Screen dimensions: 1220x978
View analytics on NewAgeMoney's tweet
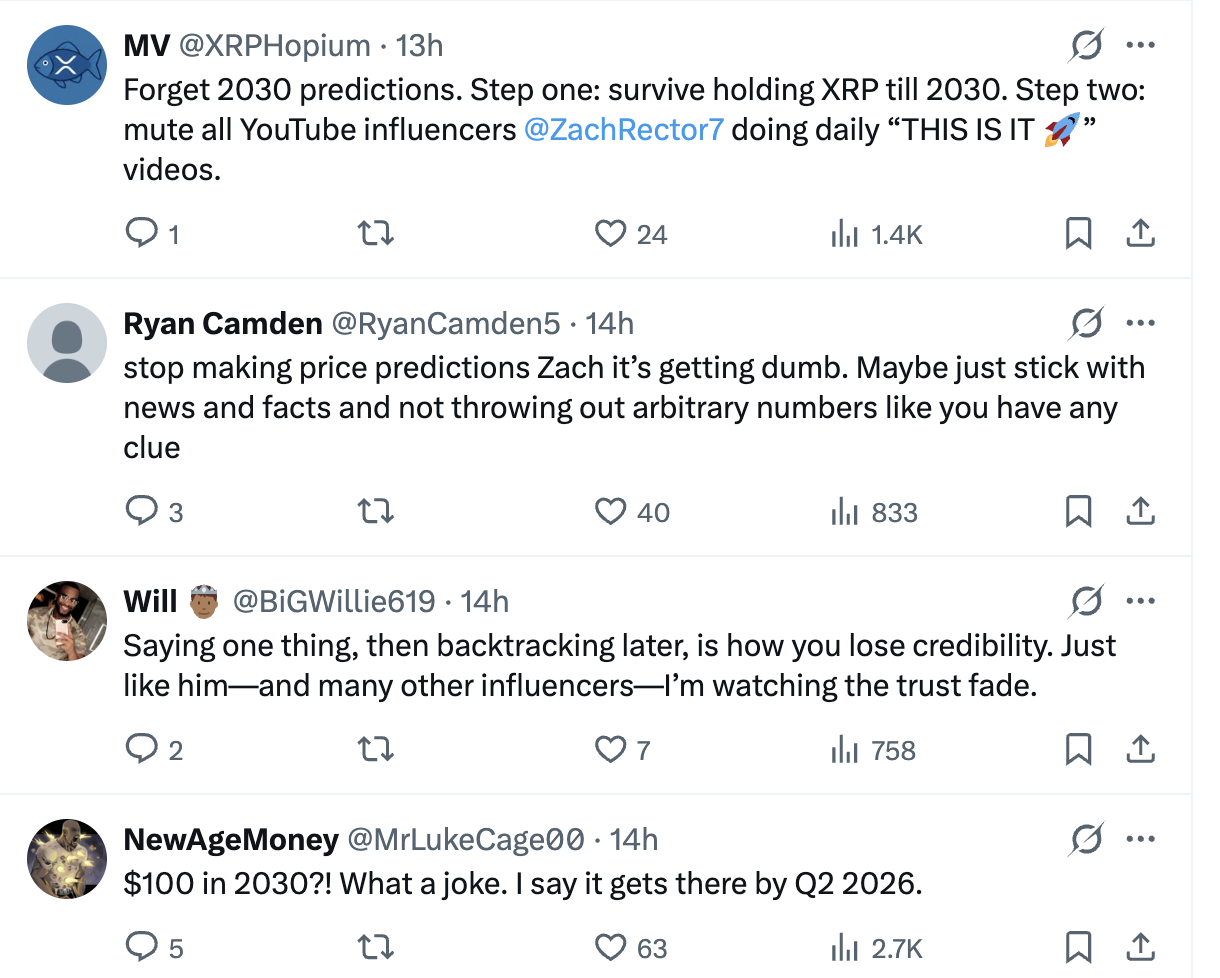click(845, 946)
